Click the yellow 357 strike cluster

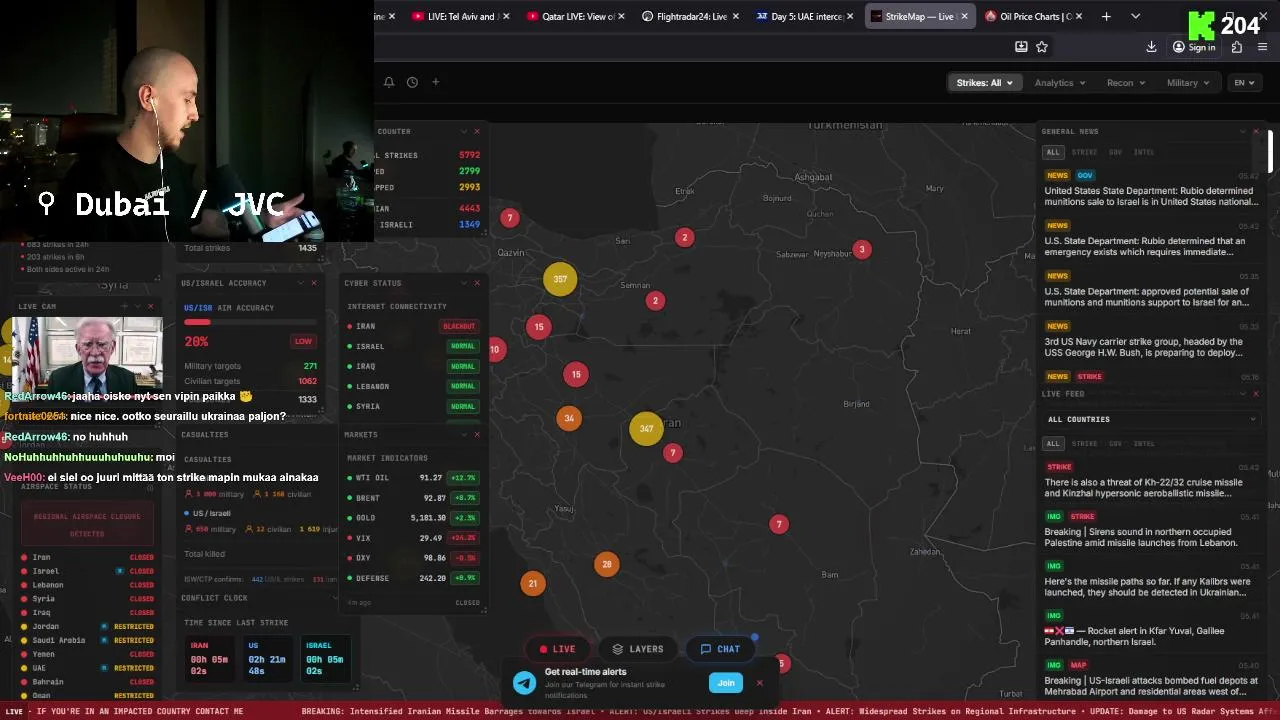[560, 279]
